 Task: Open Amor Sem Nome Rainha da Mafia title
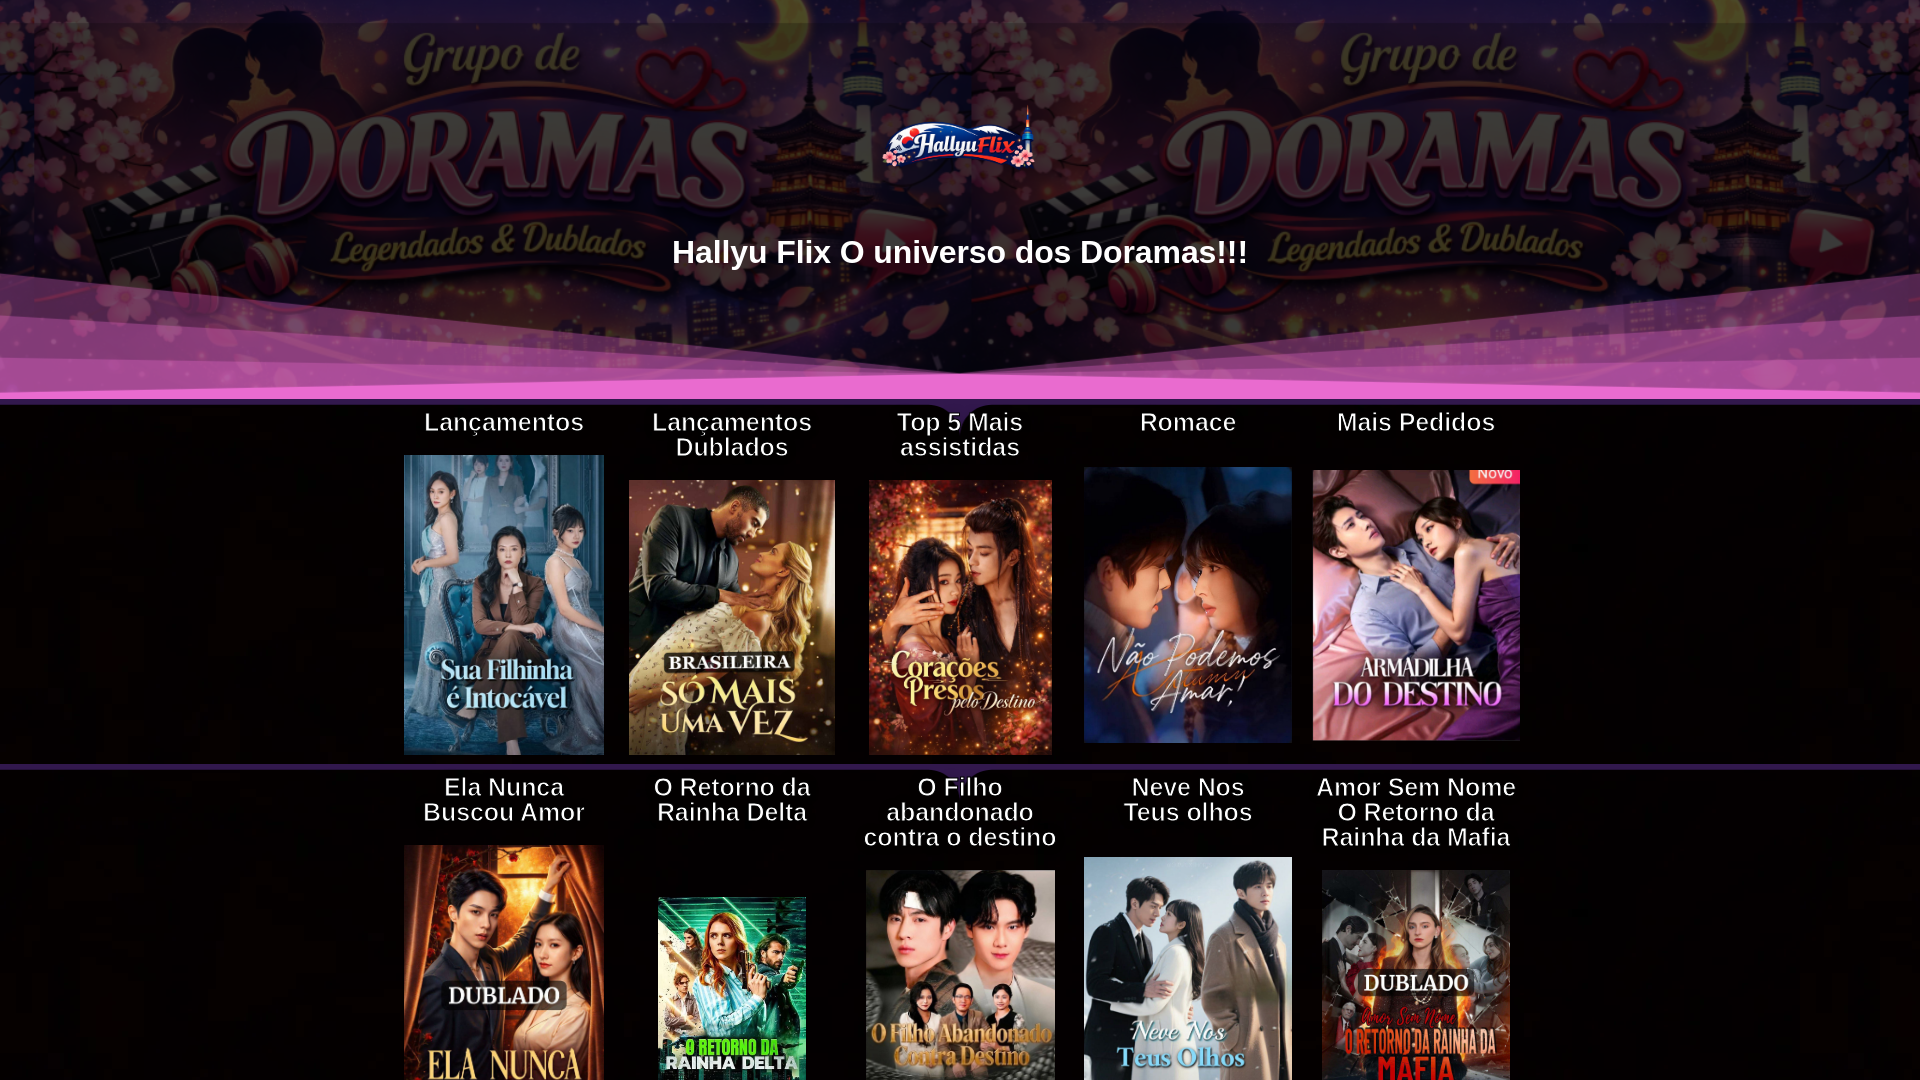[1416, 812]
